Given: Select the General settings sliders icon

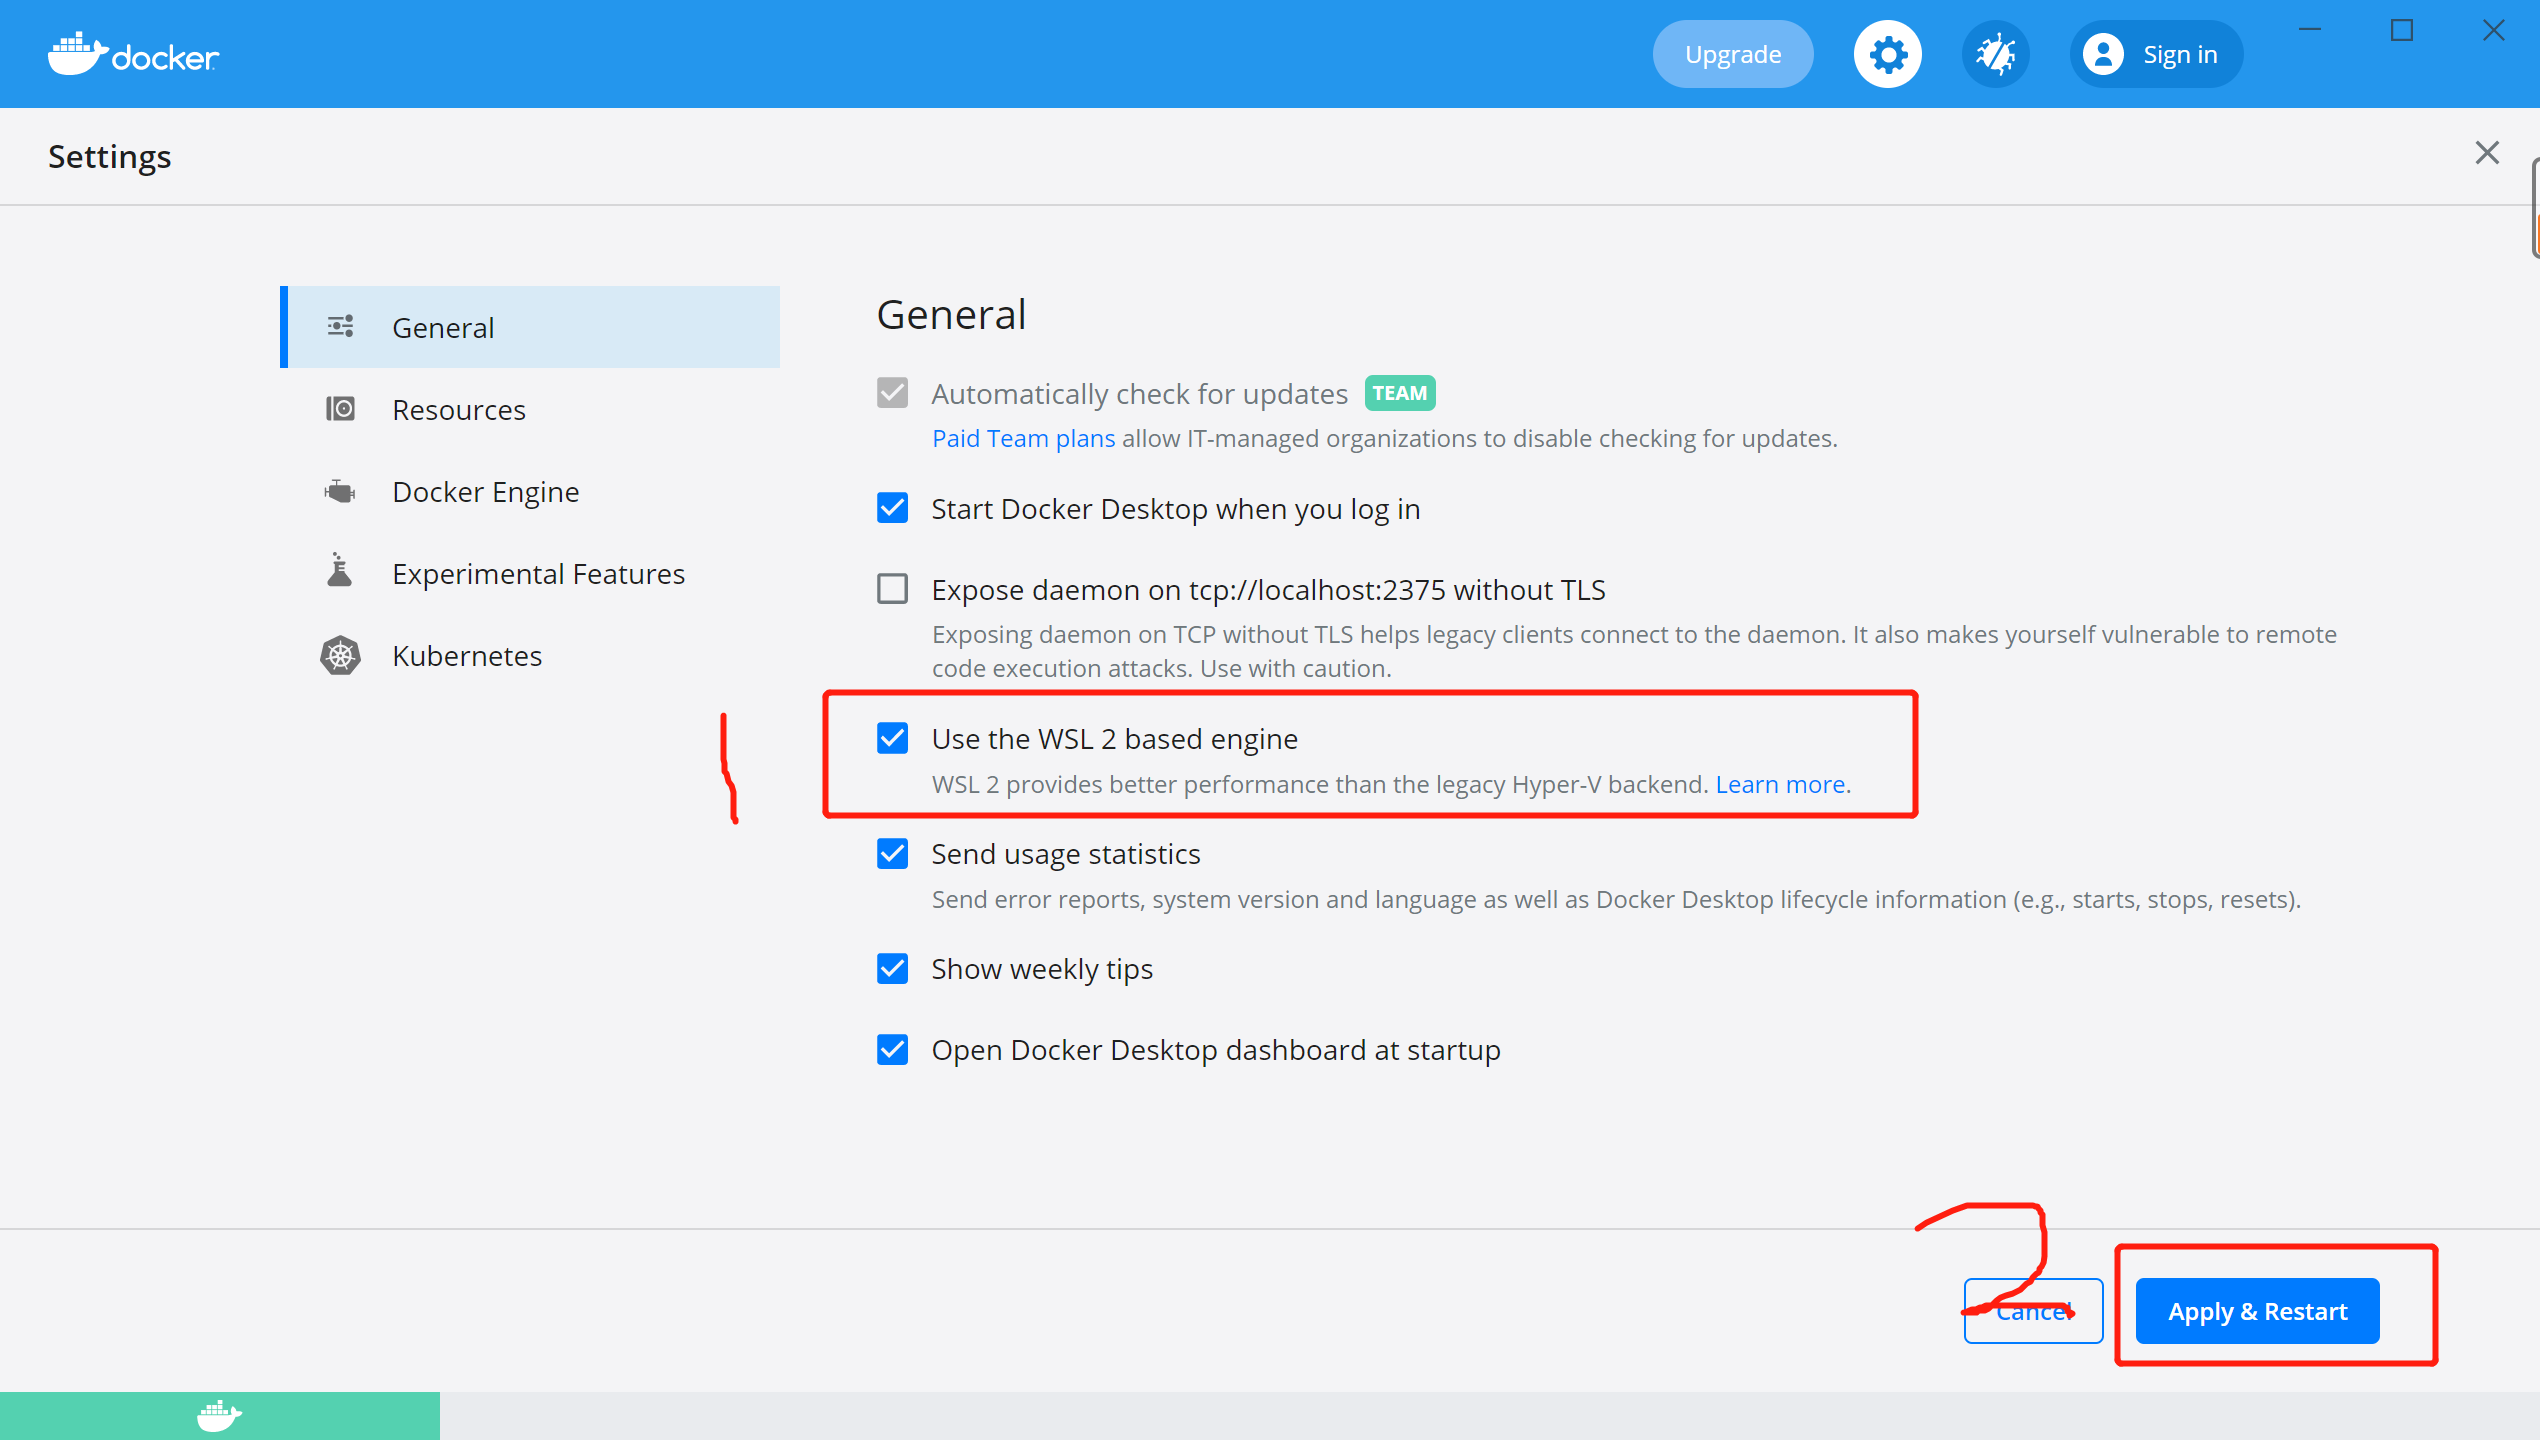Looking at the screenshot, I should click(339, 326).
